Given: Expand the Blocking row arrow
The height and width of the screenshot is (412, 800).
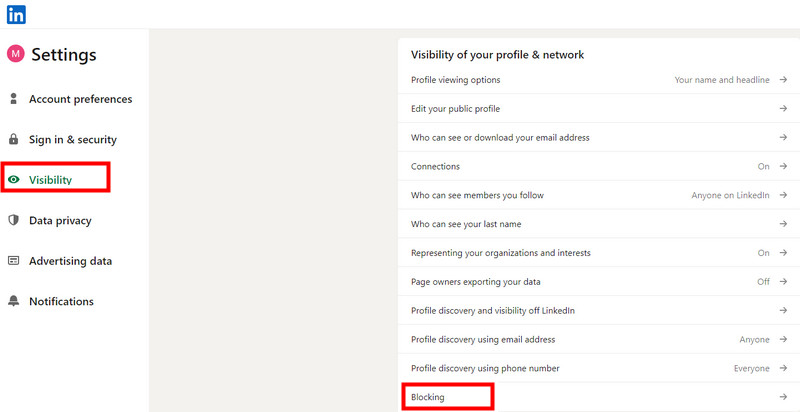Looking at the screenshot, I should coord(783,398).
